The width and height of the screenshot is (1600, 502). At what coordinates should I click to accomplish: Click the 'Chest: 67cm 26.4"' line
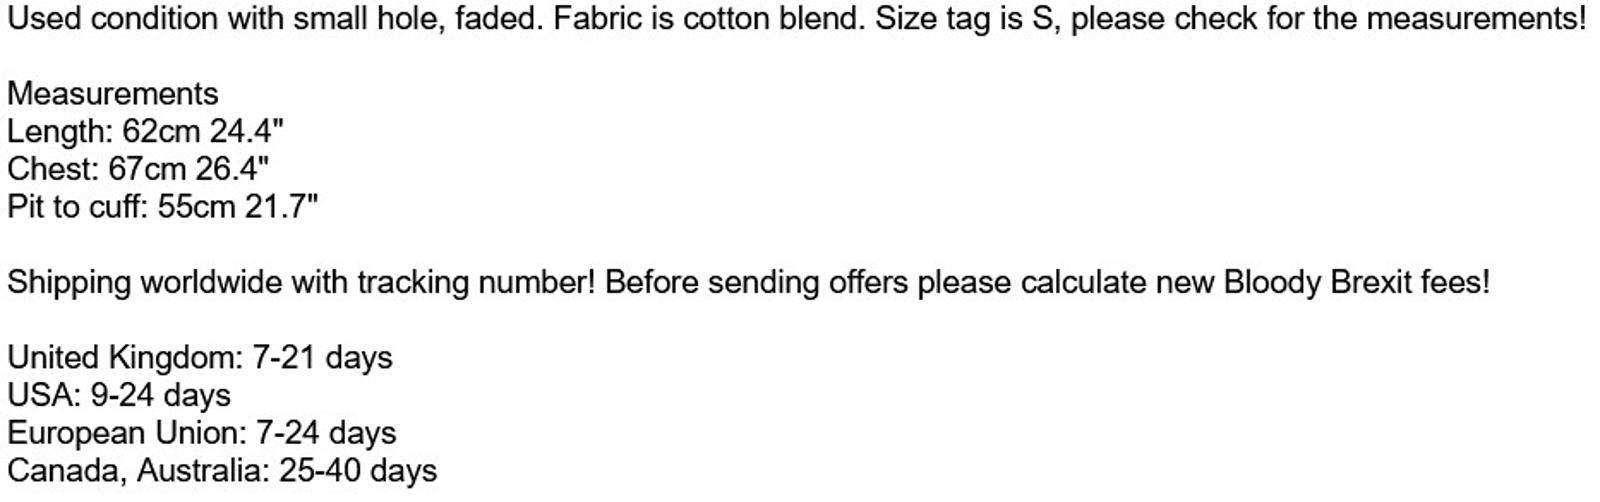pyautogui.click(x=138, y=169)
